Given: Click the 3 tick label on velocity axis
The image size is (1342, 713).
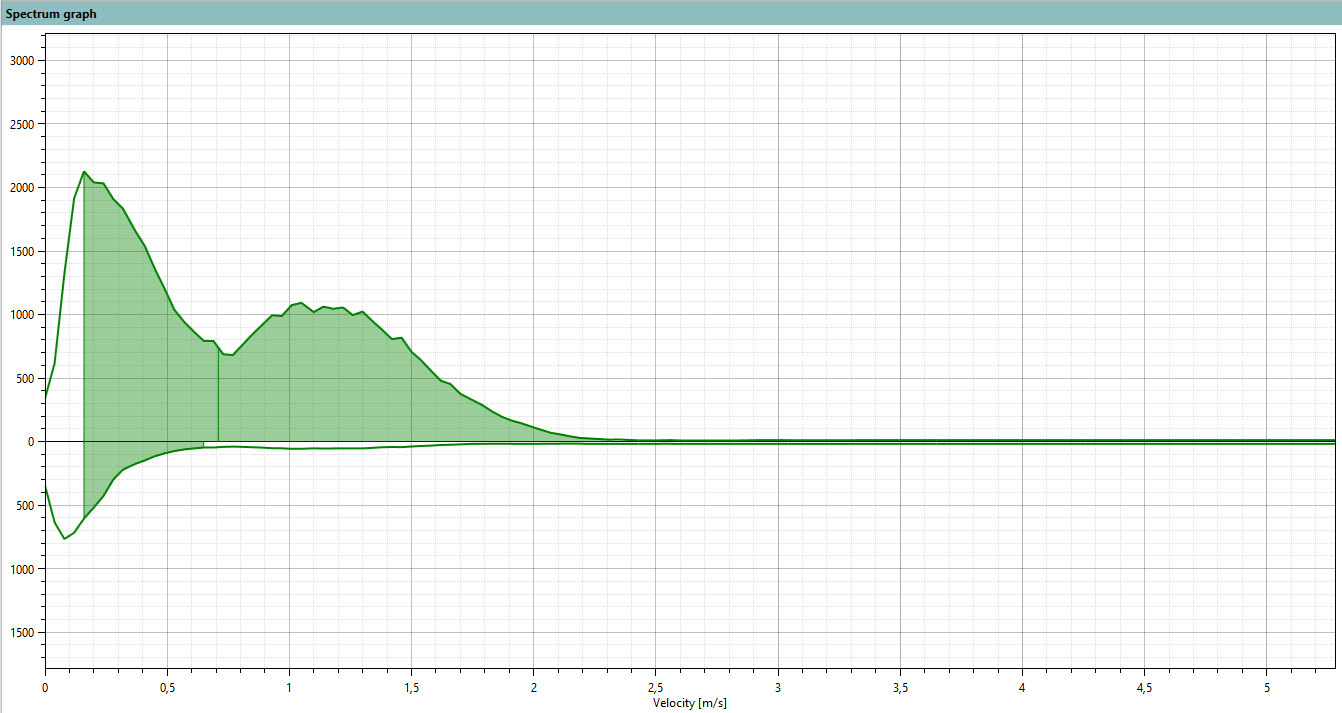Looking at the screenshot, I should point(778,688).
